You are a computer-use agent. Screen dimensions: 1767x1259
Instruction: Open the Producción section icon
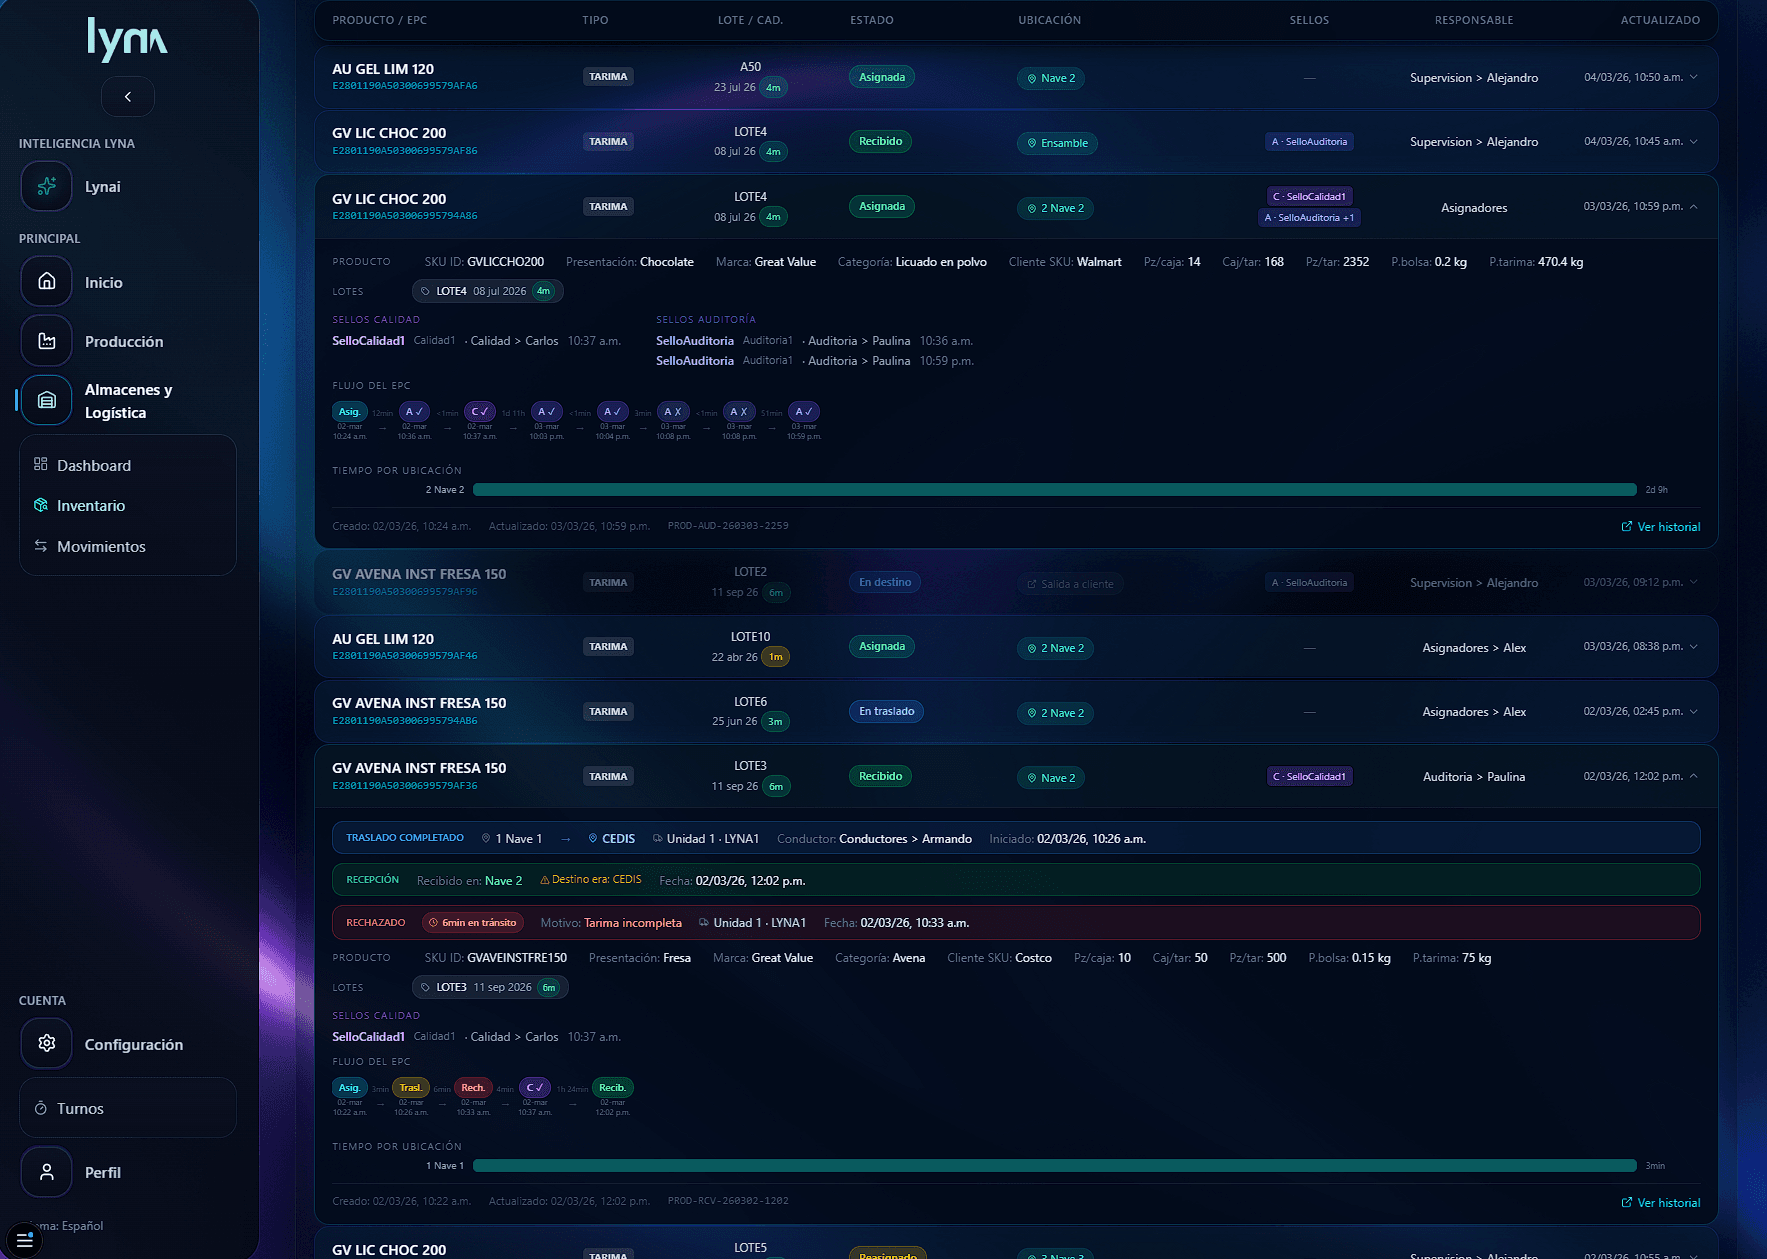click(x=46, y=341)
